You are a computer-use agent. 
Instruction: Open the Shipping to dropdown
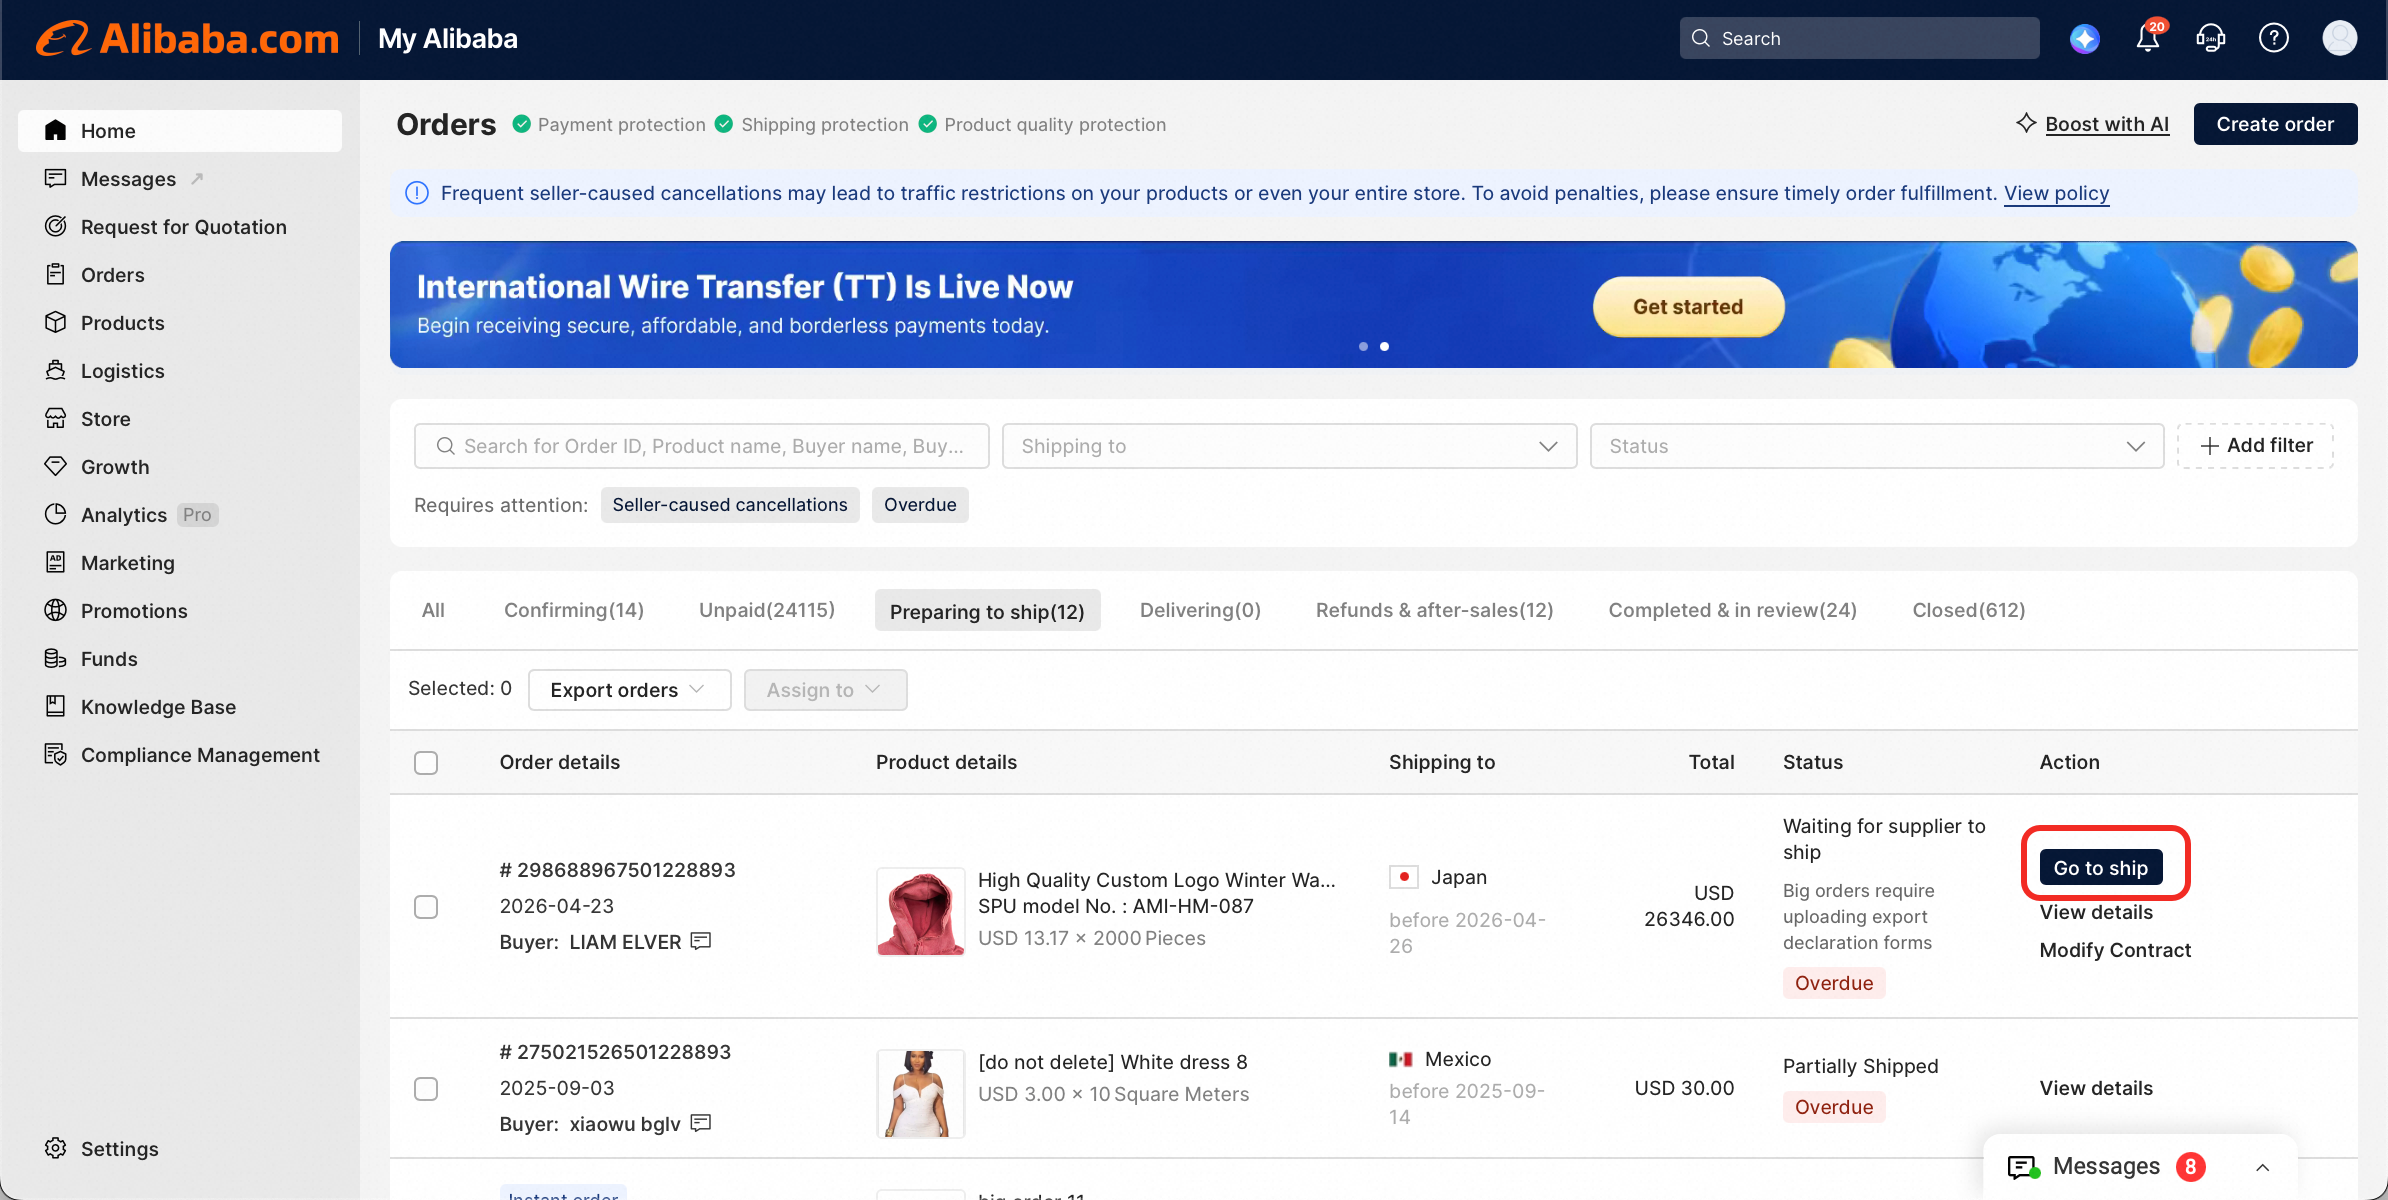[x=1290, y=446]
